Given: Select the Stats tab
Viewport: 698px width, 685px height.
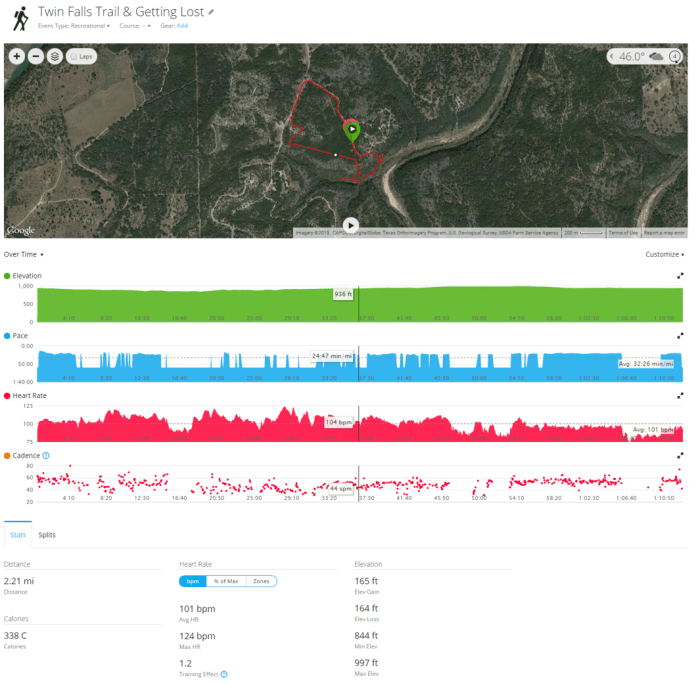Looking at the screenshot, I should tap(17, 535).
